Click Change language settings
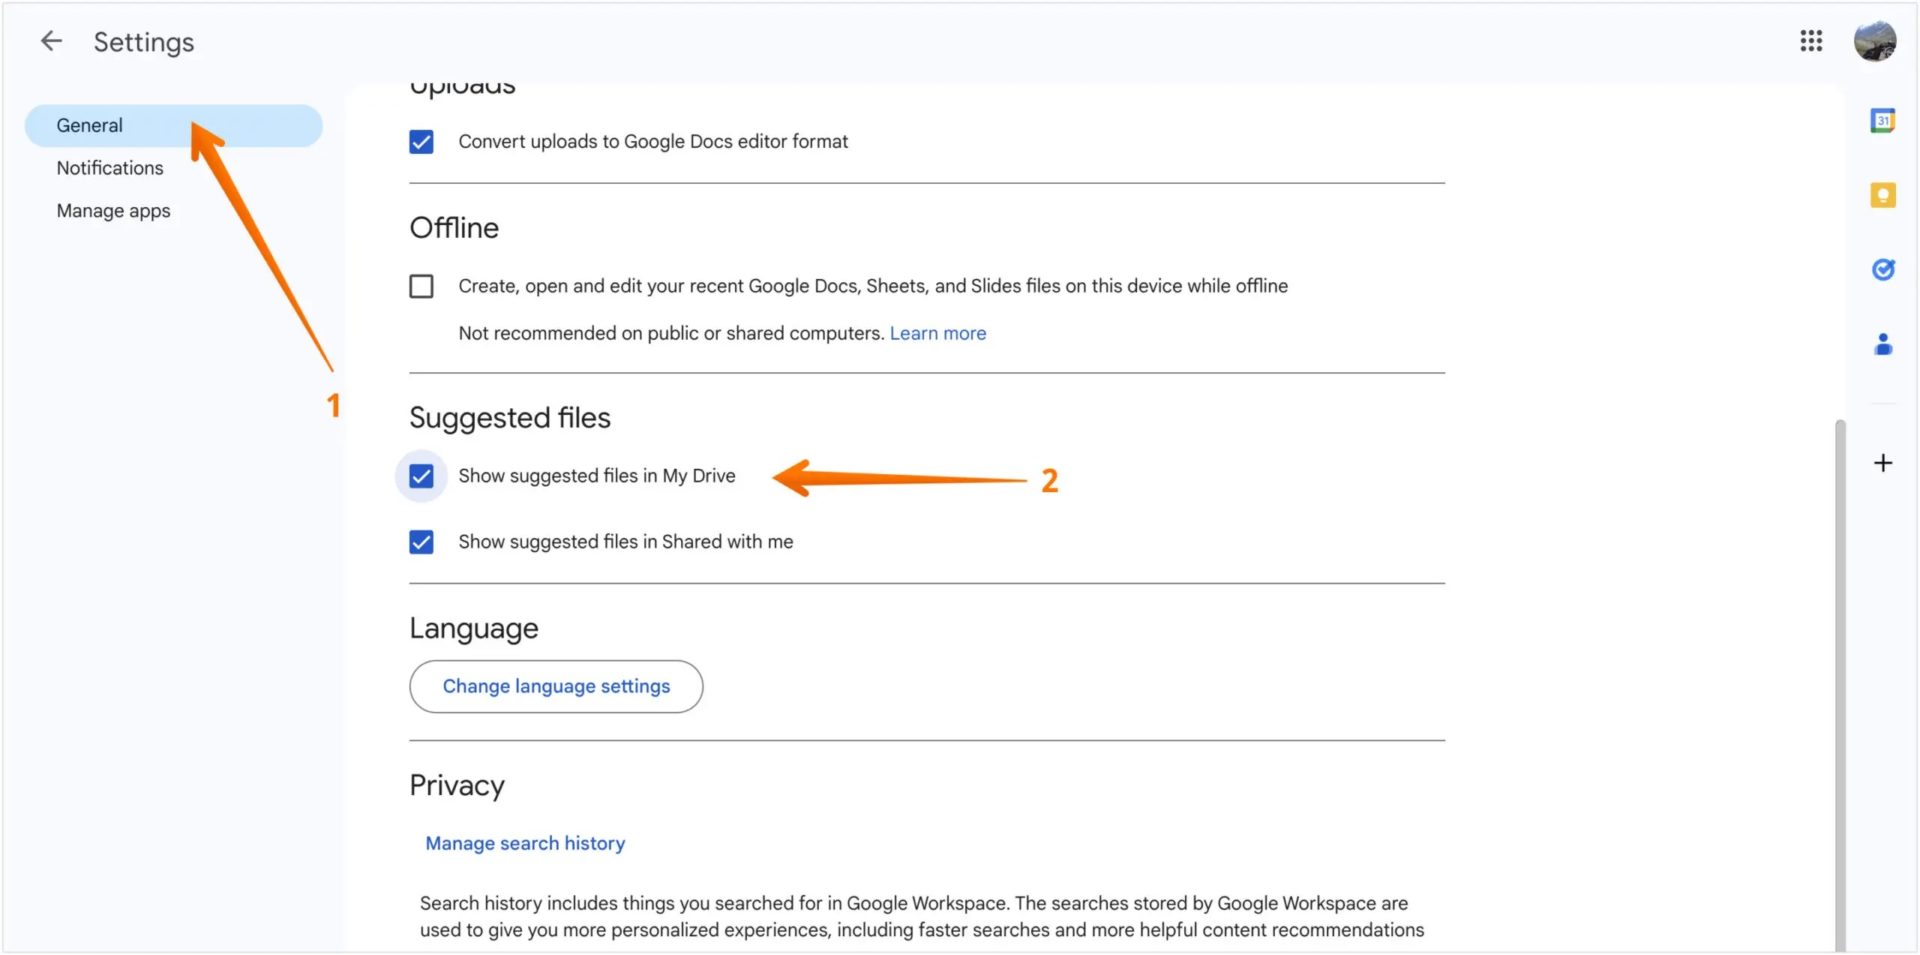This screenshot has height=955, width=1920. pos(556,686)
